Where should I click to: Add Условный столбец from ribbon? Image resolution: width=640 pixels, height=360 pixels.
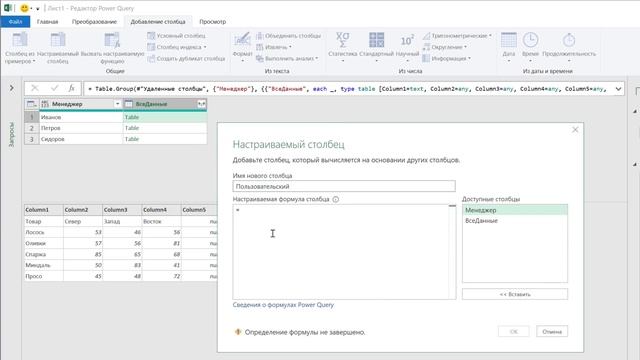click(x=176, y=36)
